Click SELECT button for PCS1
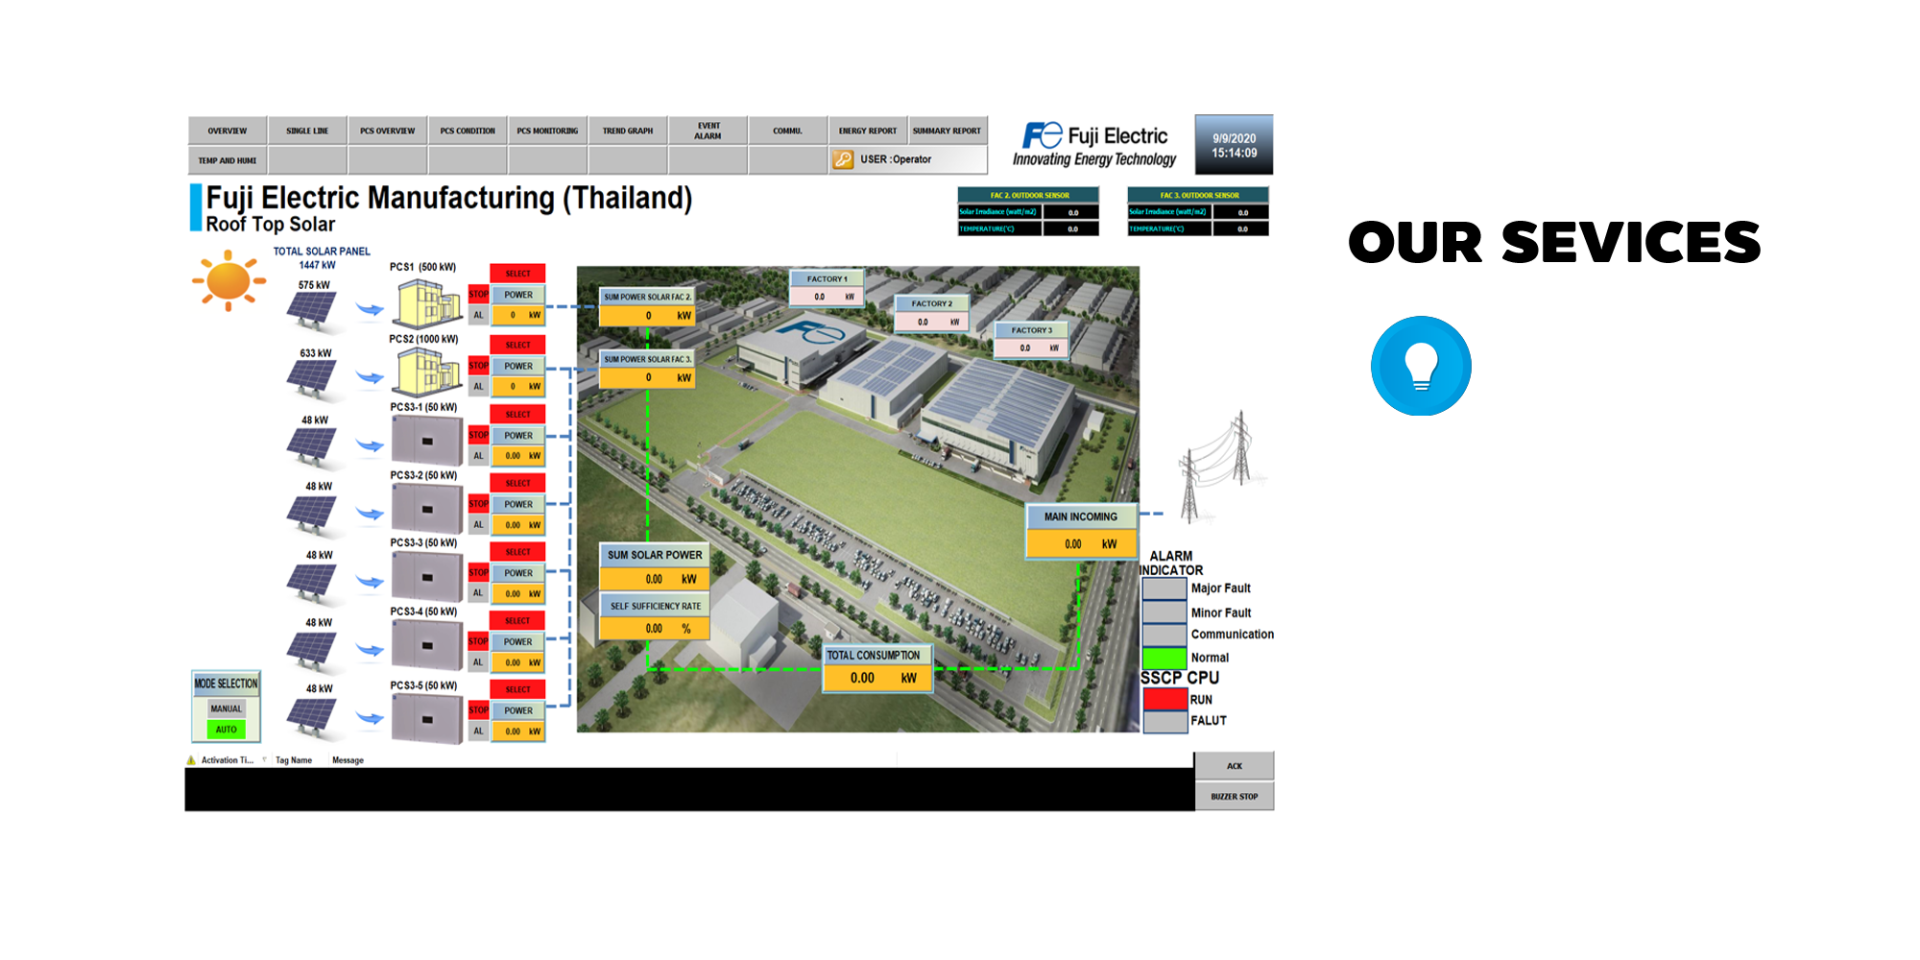 click(x=517, y=273)
